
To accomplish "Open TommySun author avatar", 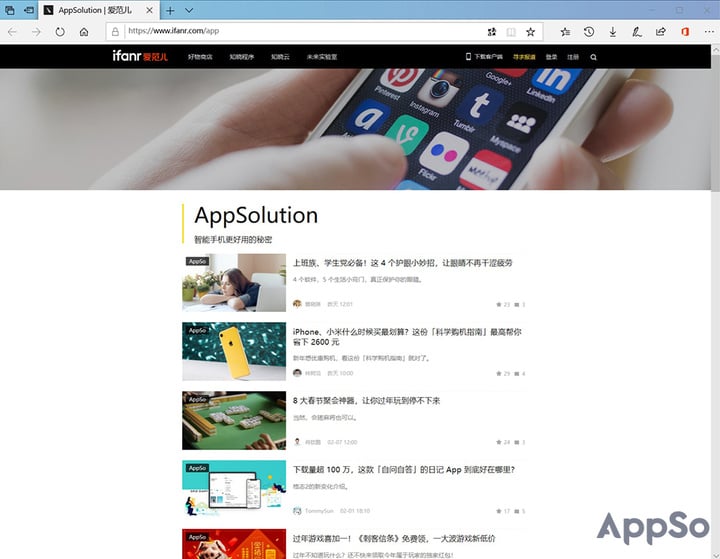I will pyautogui.click(x=297, y=510).
